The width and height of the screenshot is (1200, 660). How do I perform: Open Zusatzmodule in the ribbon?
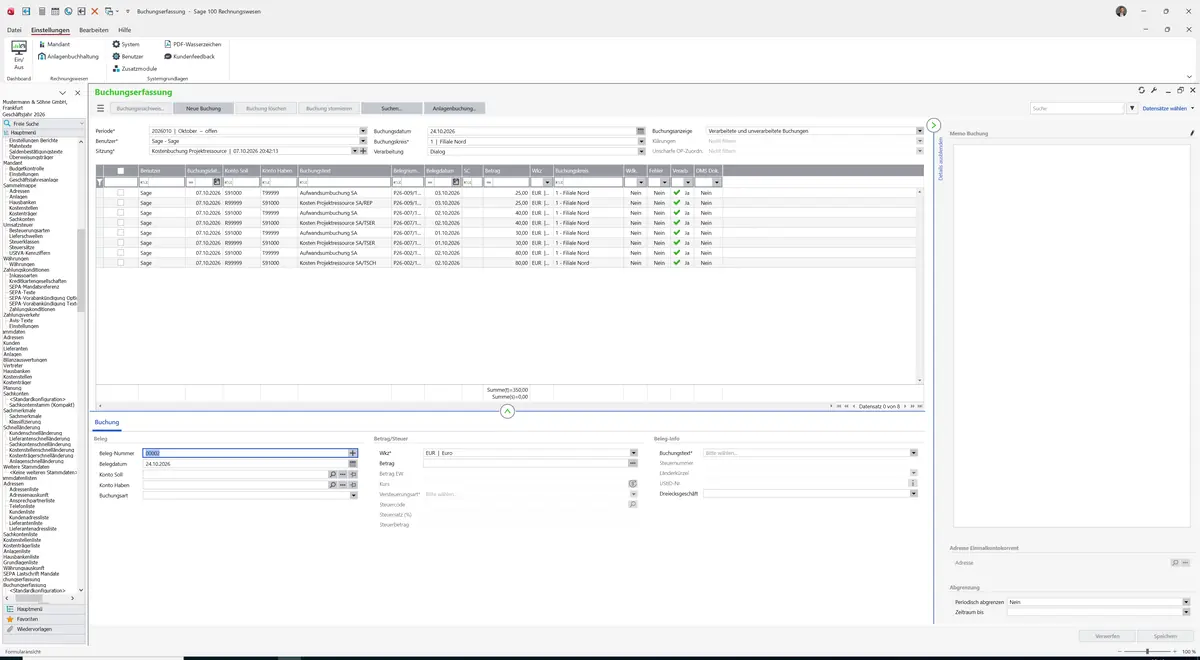pos(134,68)
